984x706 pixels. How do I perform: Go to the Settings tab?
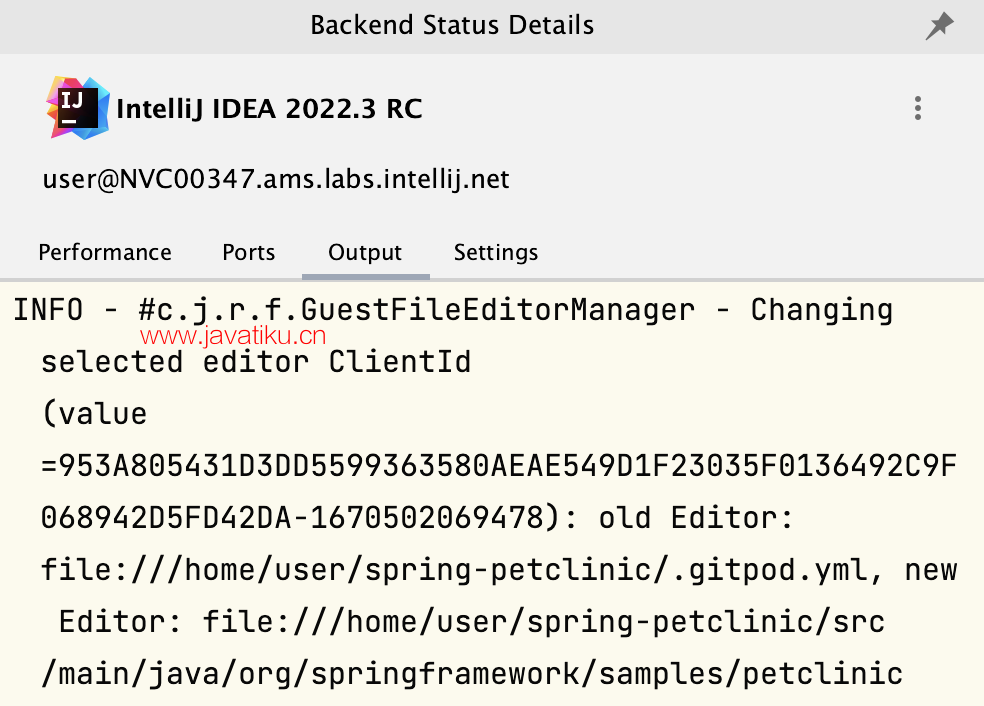[496, 253]
